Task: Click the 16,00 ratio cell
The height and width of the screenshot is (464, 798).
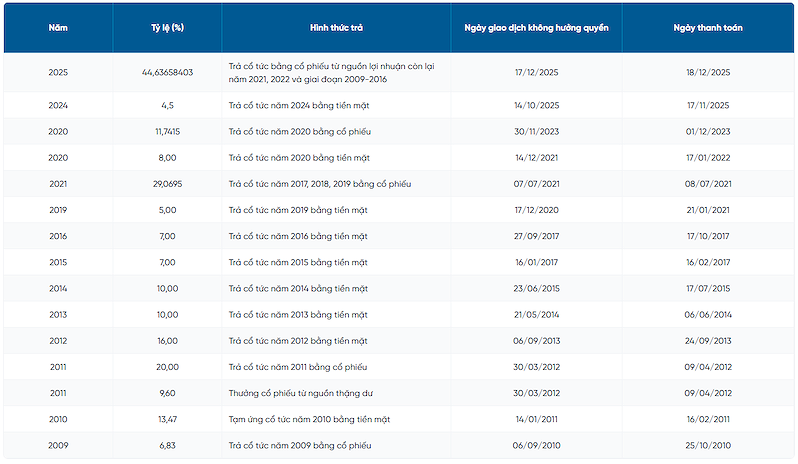Action: click(167, 341)
